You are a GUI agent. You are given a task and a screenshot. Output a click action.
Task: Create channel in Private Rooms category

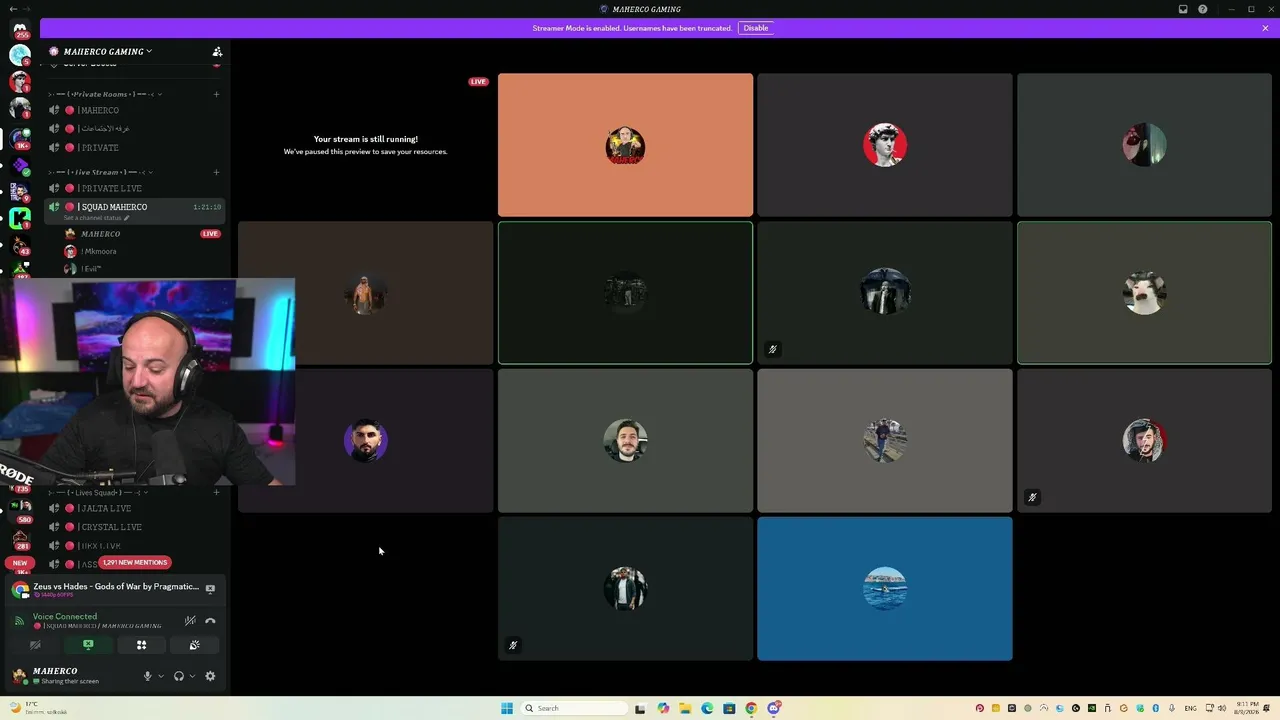tap(216, 94)
